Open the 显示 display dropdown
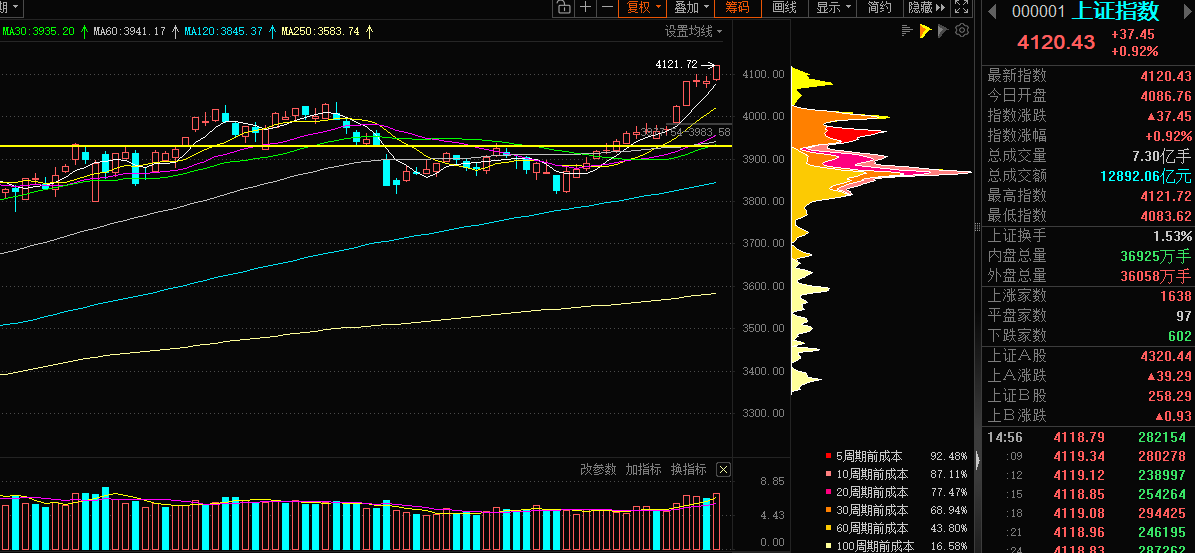1195x553 pixels. pyautogui.click(x=833, y=8)
